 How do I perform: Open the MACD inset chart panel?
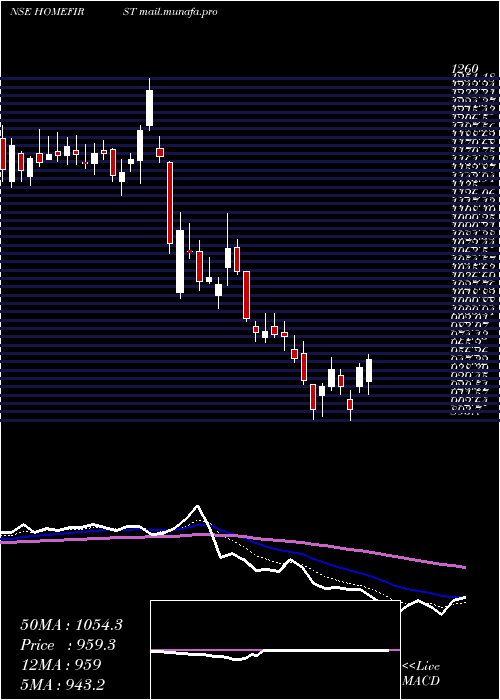(275, 650)
